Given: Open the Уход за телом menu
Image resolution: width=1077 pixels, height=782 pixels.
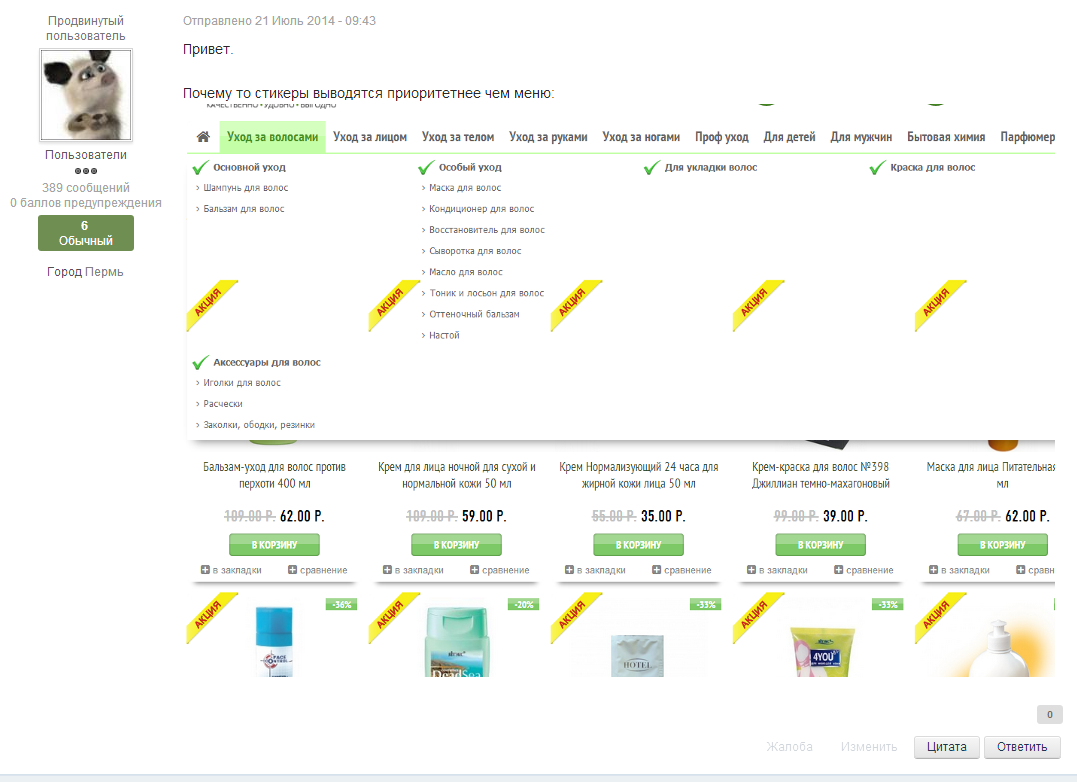Looking at the screenshot, I should point(458,137).
